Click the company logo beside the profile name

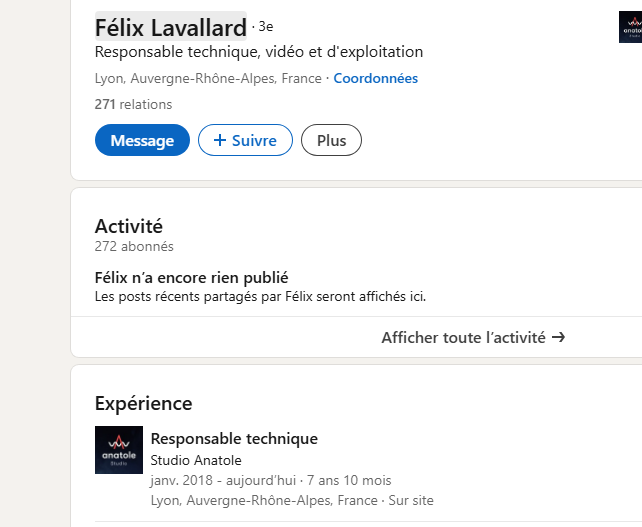630,27
